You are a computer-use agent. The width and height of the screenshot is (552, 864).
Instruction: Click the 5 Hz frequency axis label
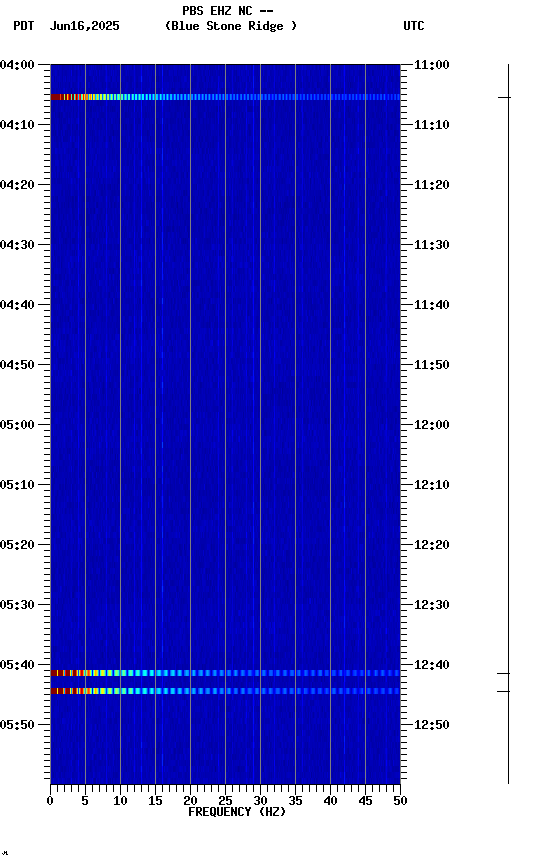[85, 801]
